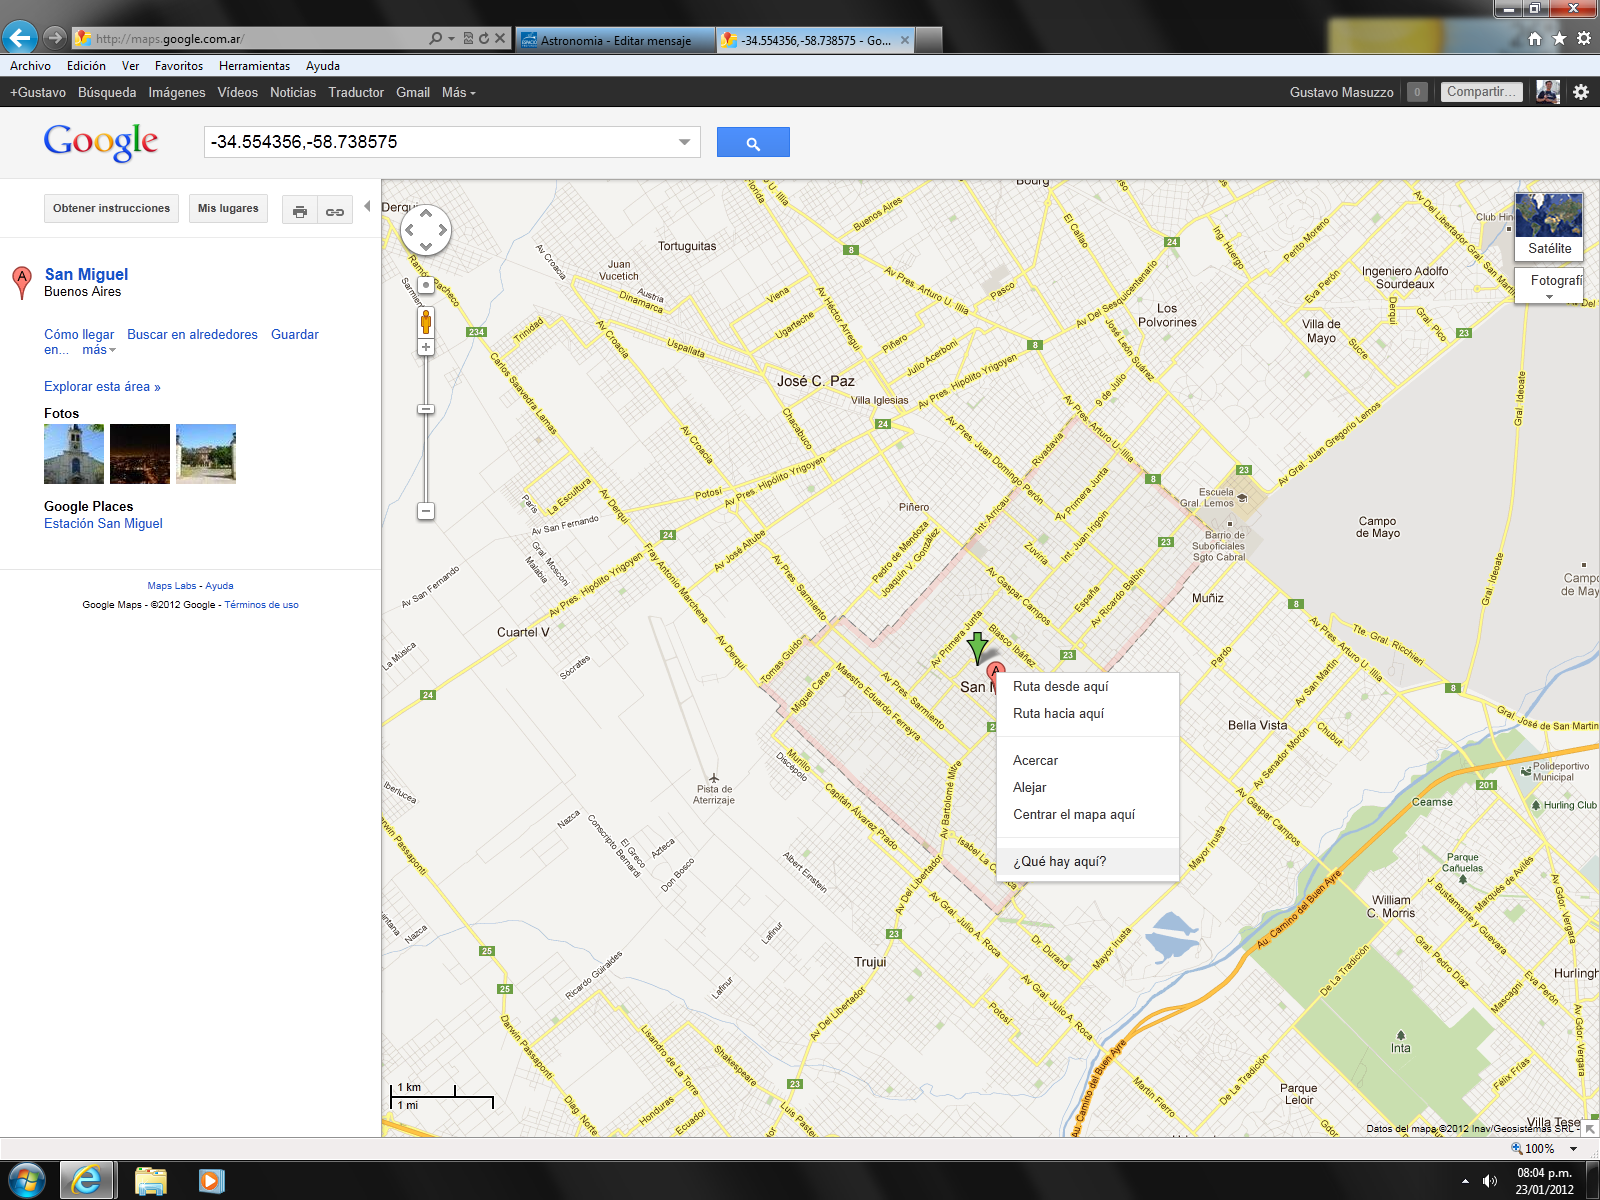Click the Guardar link
This screenshot has height=1200, width=1600.
point(295,335)
